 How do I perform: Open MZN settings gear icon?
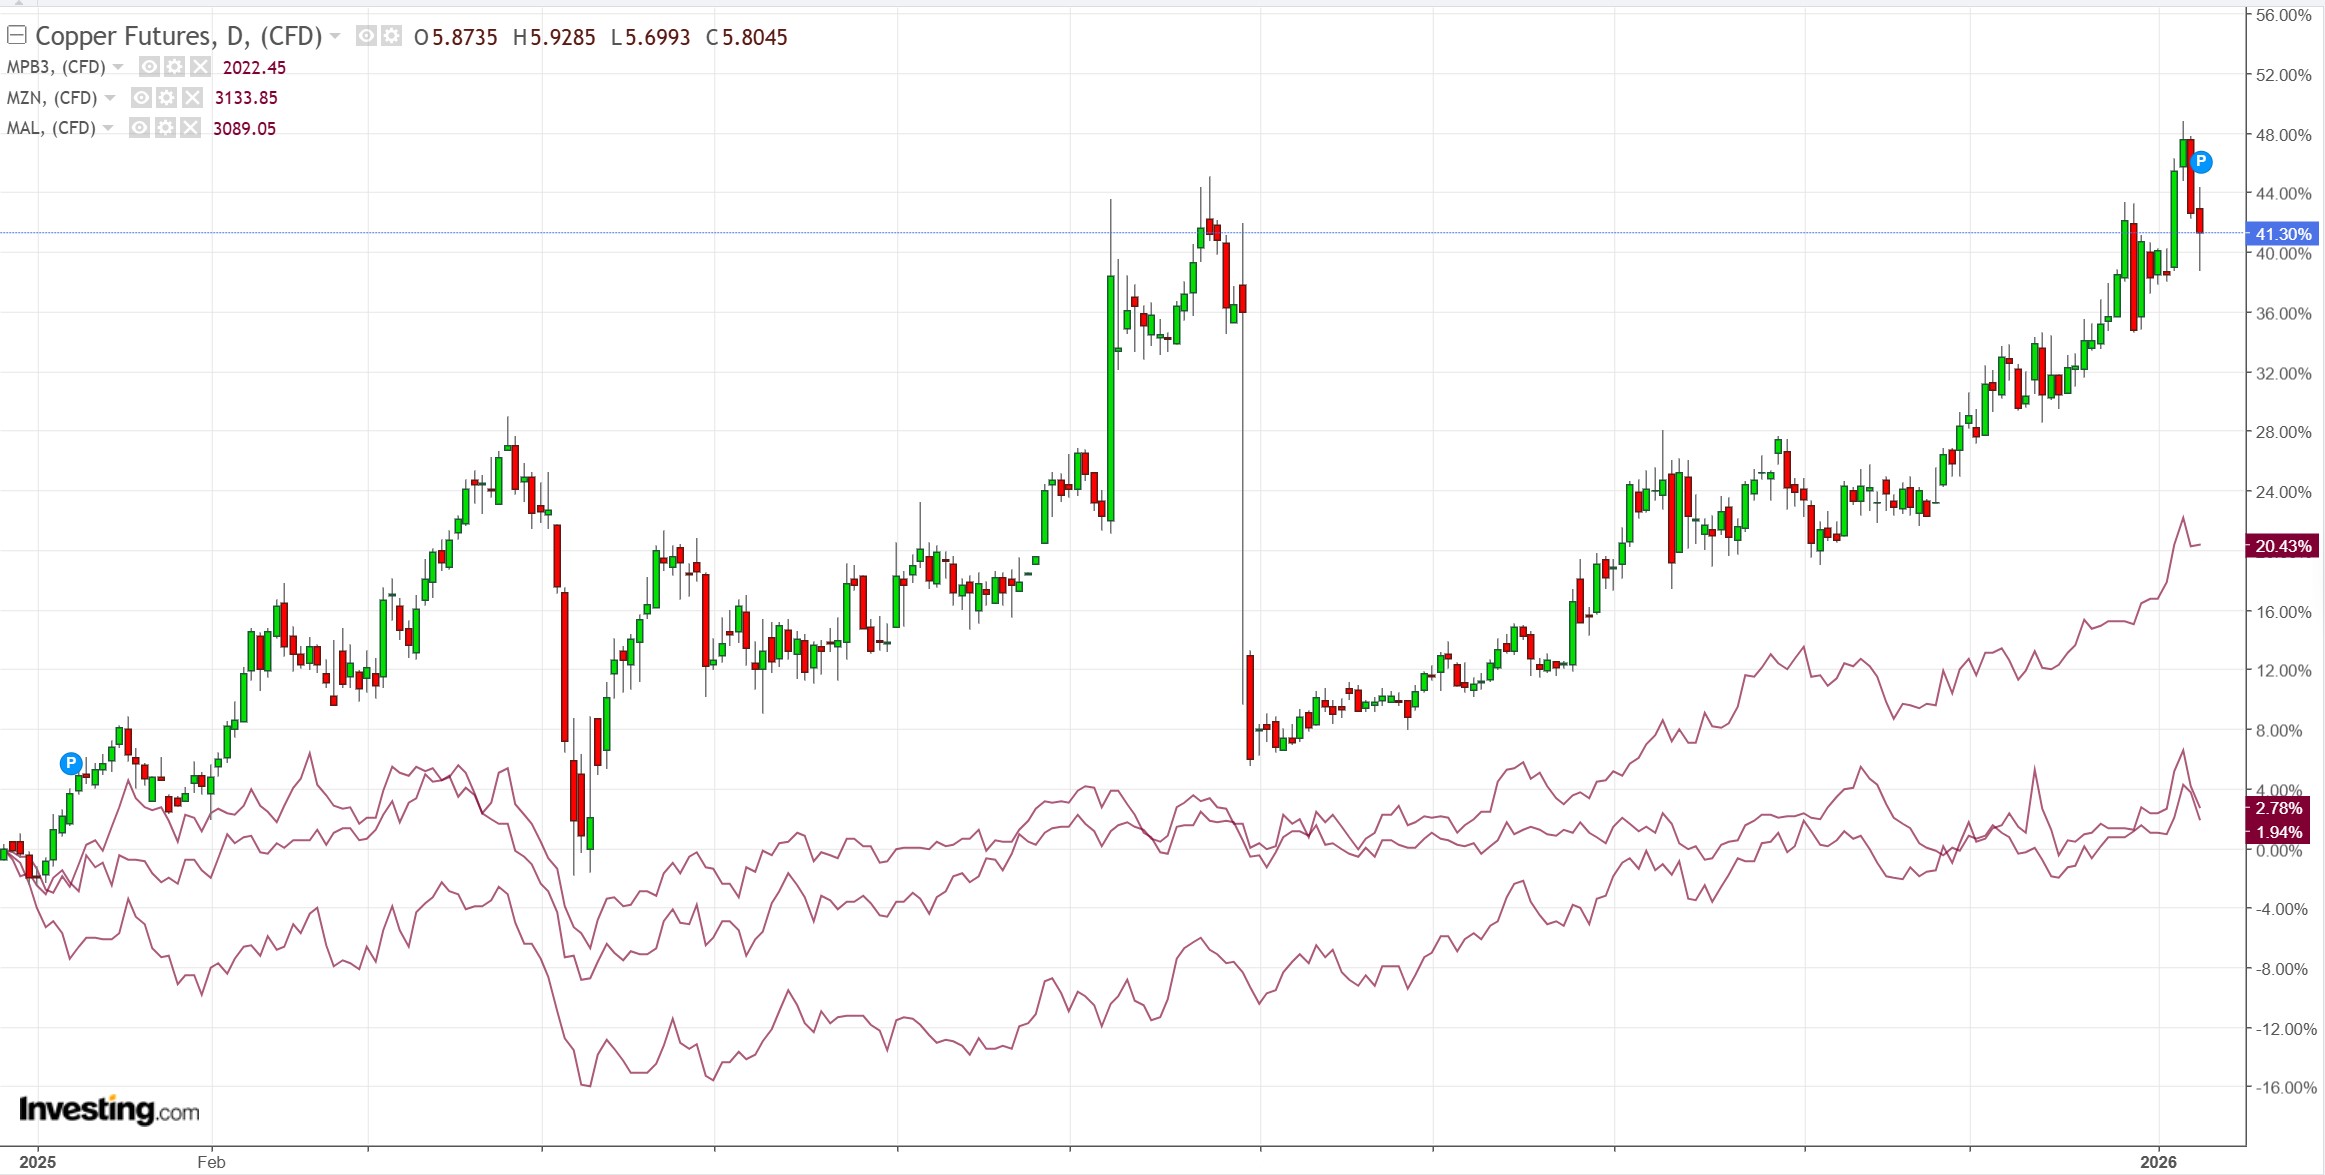point(166,97)
